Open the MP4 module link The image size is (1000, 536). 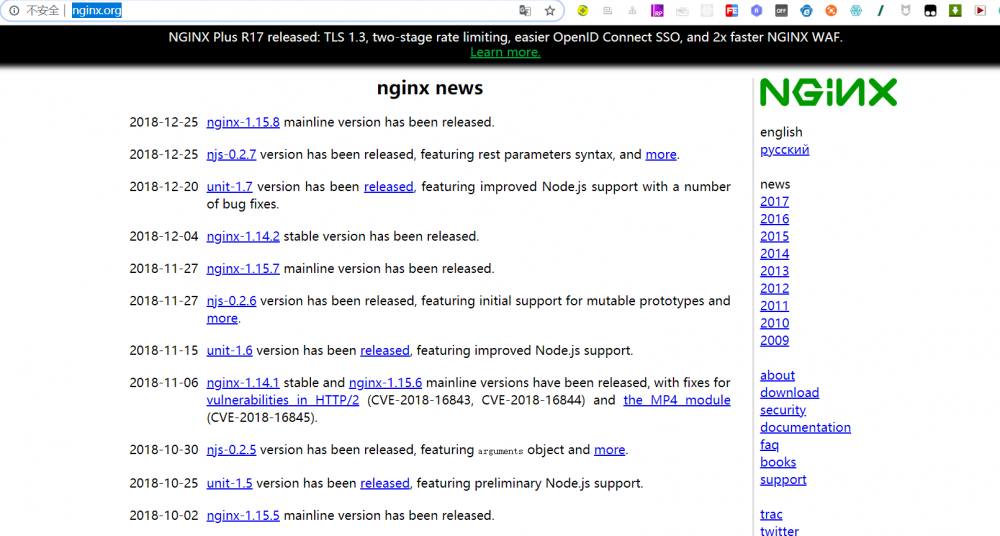click(x=677, y=400)
